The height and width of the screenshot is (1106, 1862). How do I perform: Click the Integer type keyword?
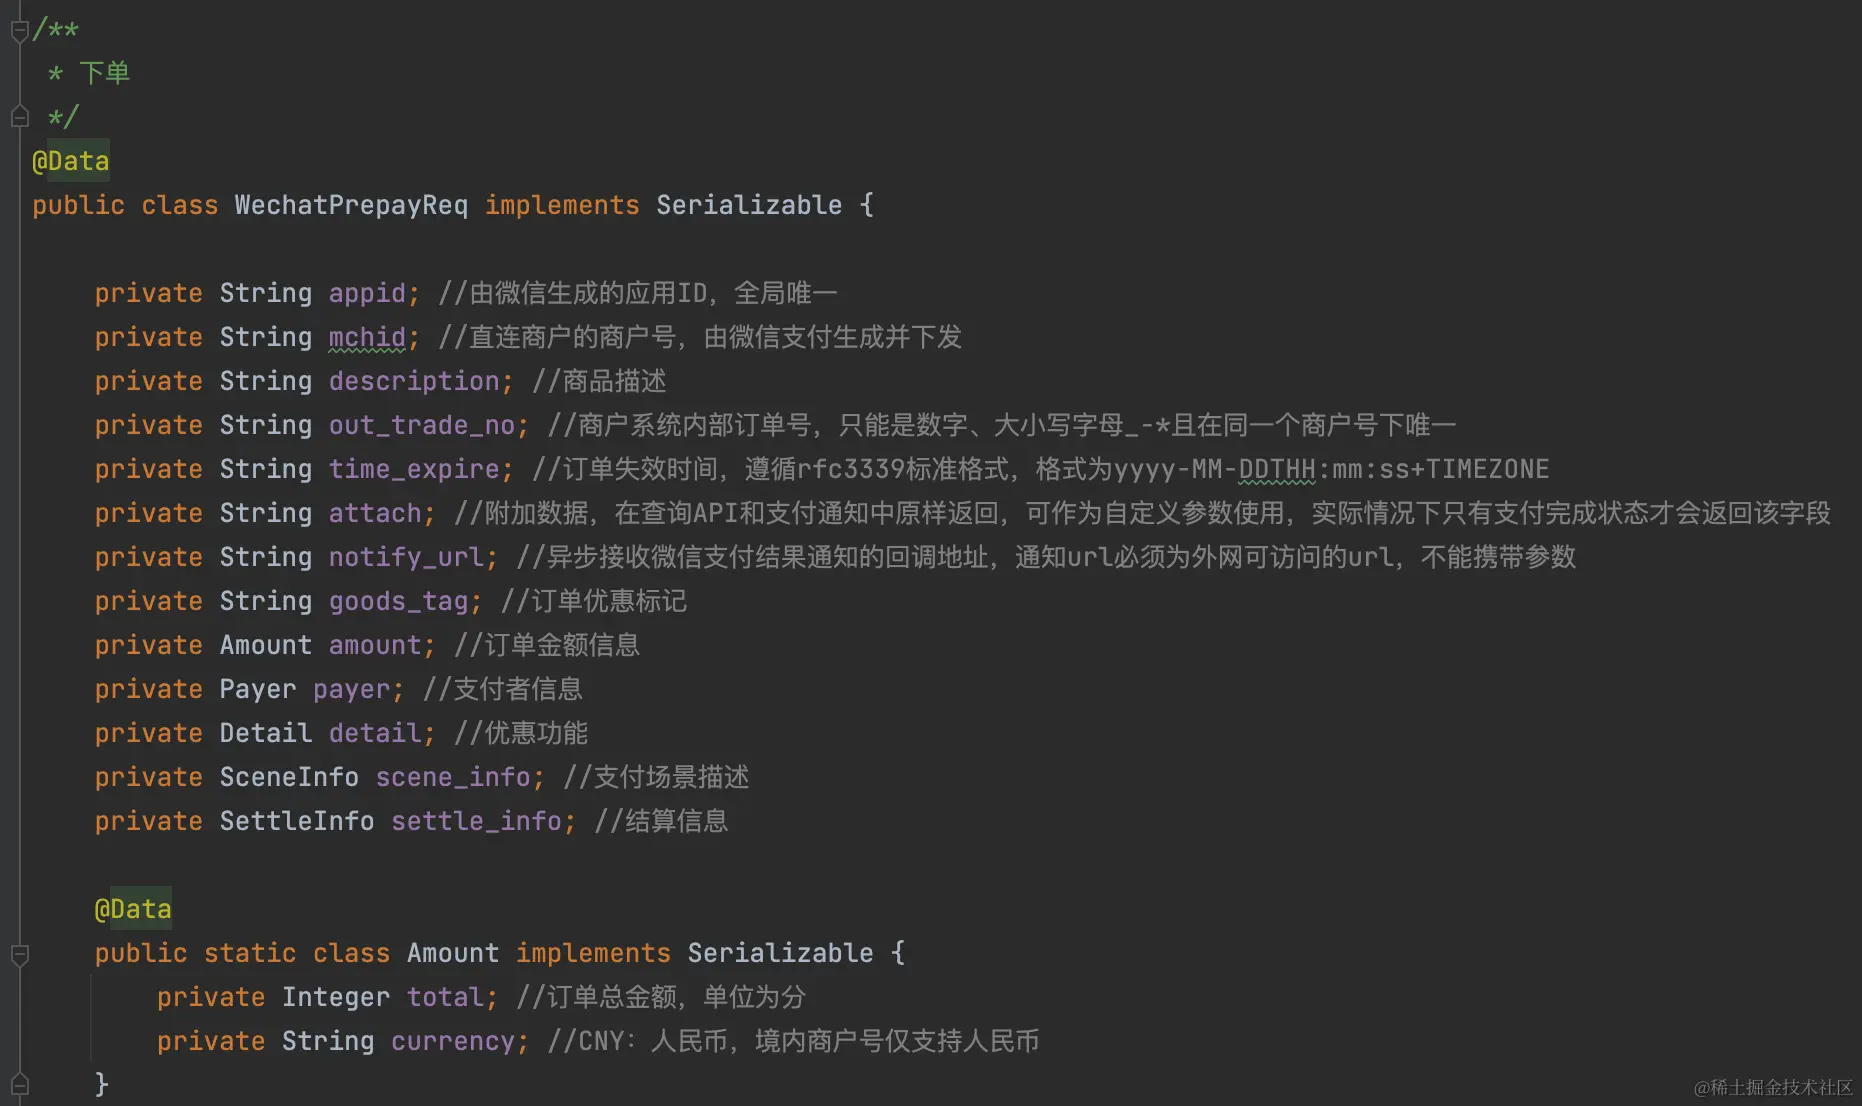[336, 997]
